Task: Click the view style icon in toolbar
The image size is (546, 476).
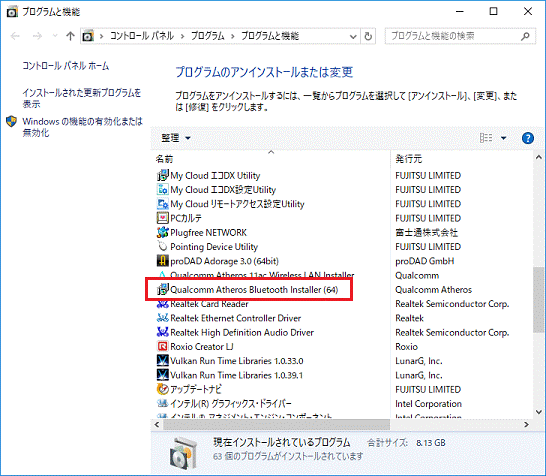Action: tap(486, 138)
